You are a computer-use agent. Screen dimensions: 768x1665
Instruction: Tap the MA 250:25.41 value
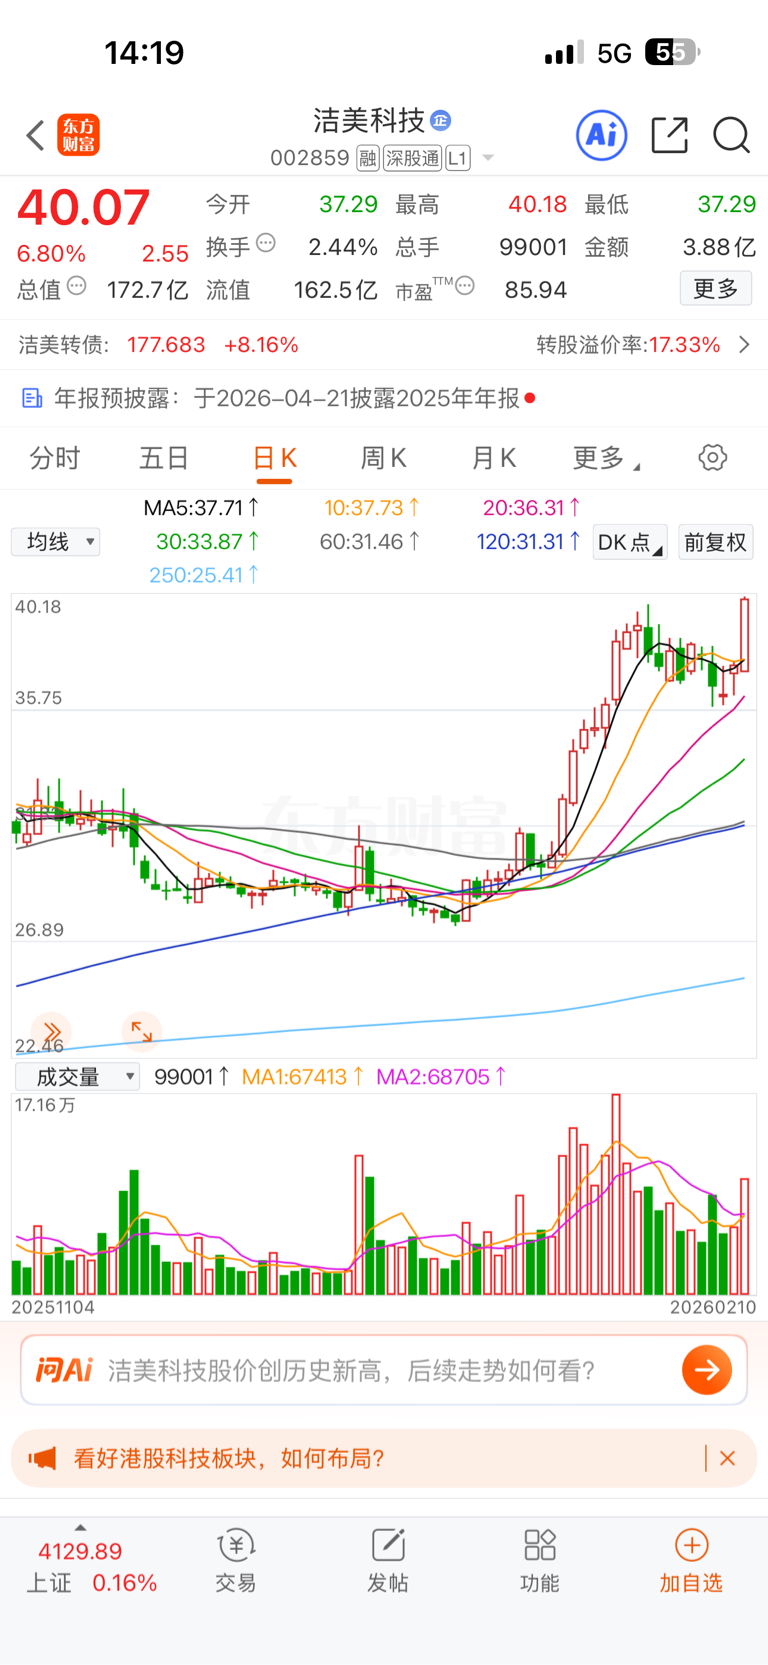click(x=204, y=575)
